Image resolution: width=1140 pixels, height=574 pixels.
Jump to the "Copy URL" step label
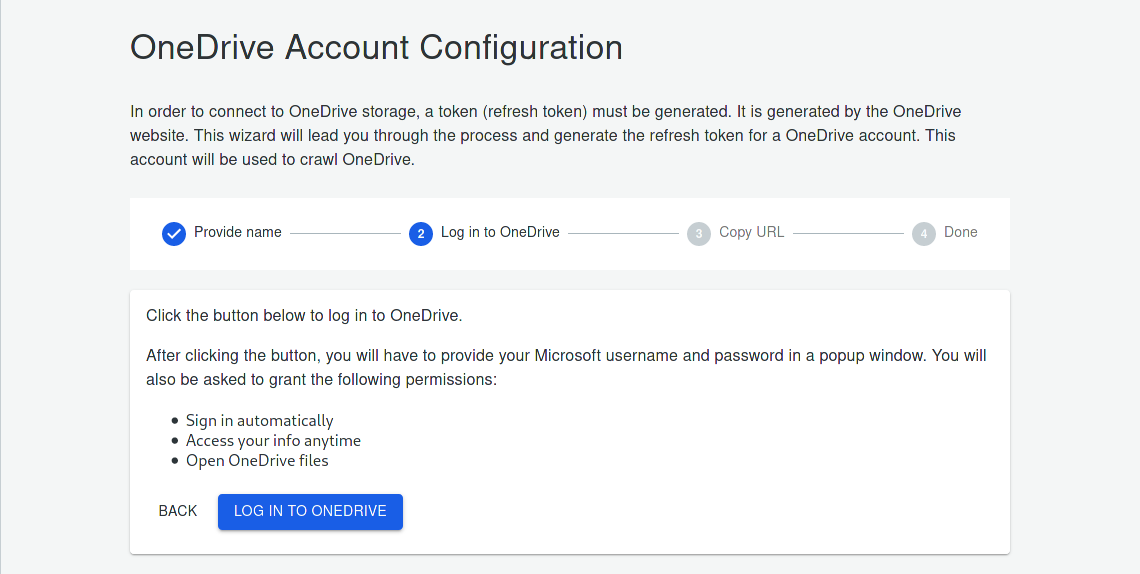point(751,232)
